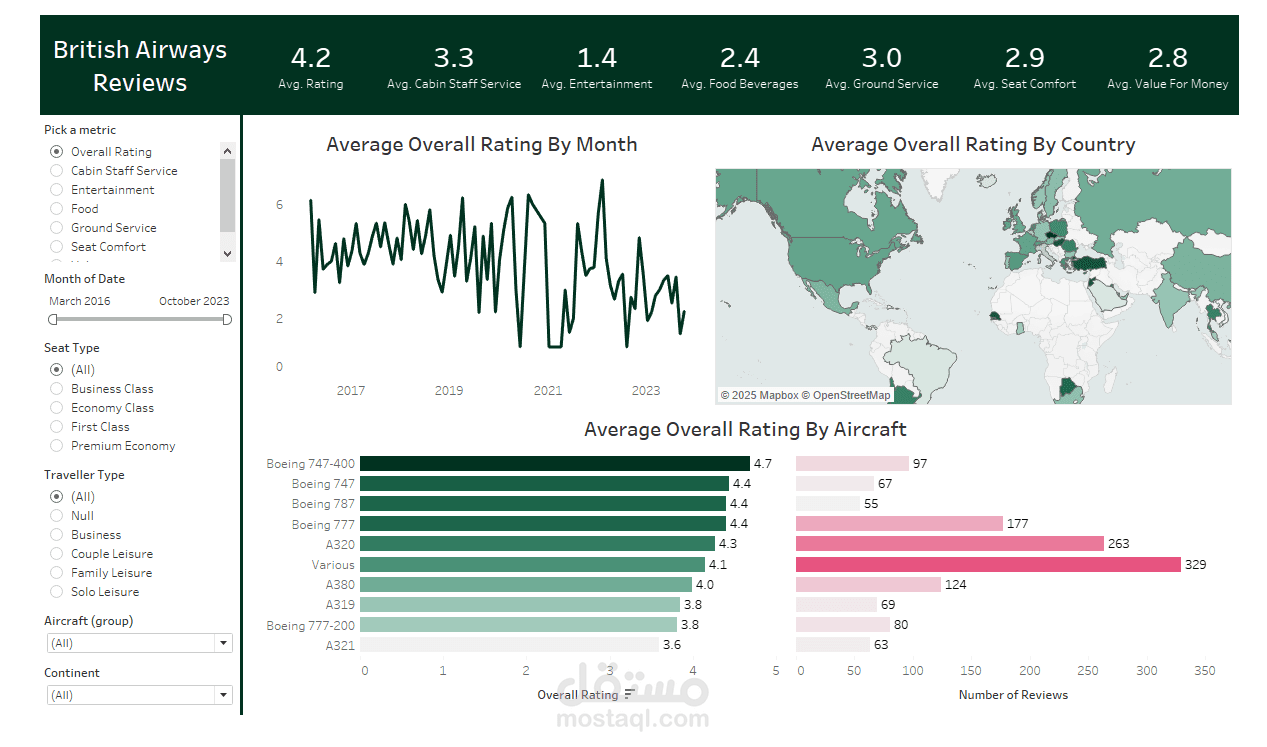Image resolution: width=1267 pixels, height=747 pixels.
Task: Click the British Airways Reviews title
Action: 140,66
